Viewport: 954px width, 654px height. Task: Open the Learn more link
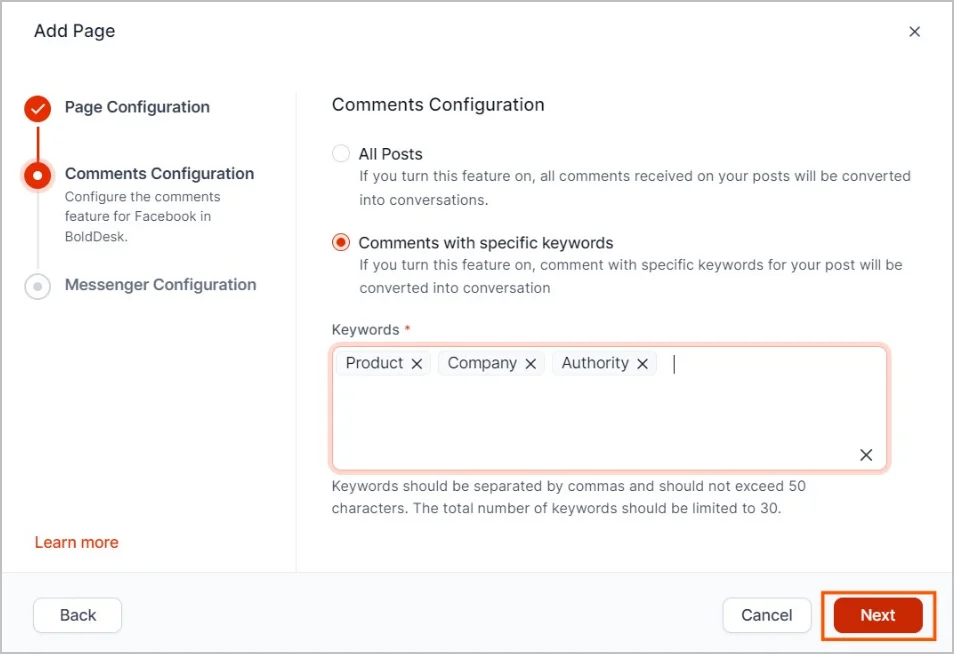[76, 542]
